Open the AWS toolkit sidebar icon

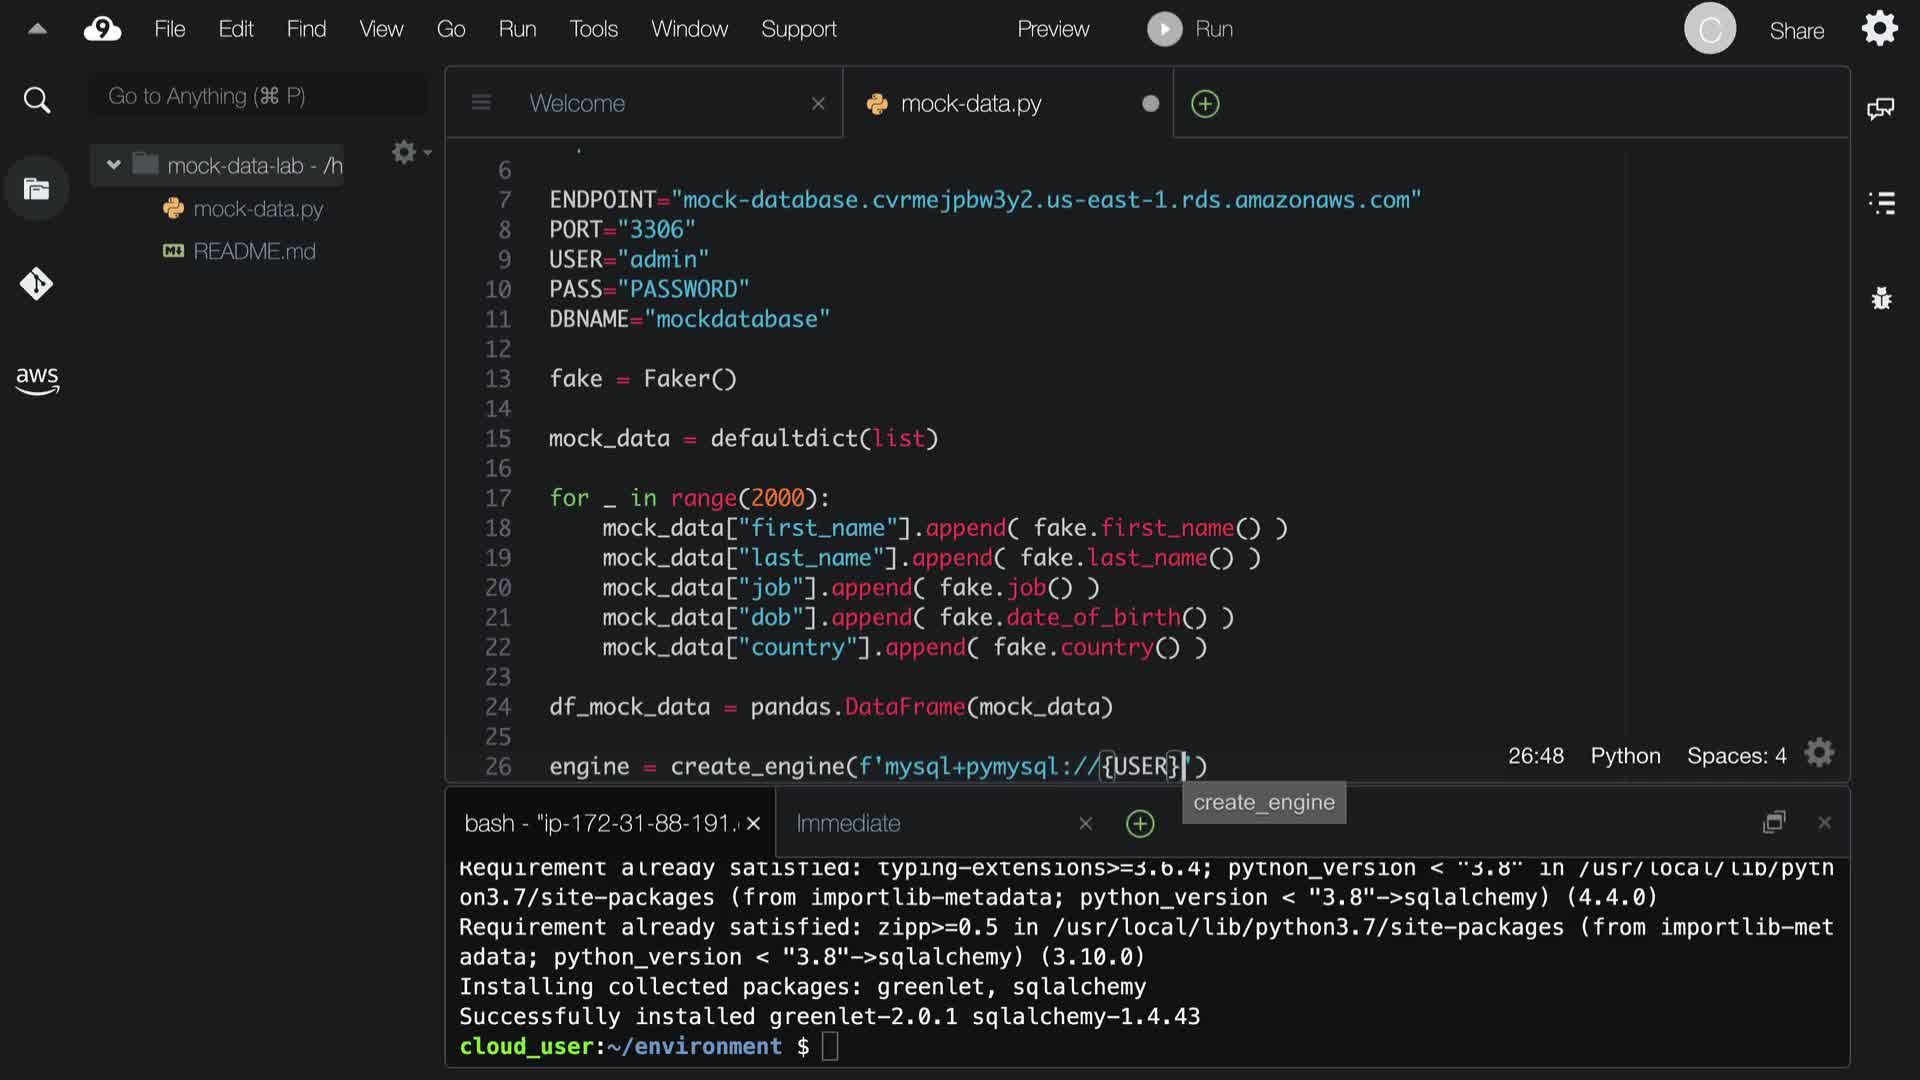pos(37,380)
